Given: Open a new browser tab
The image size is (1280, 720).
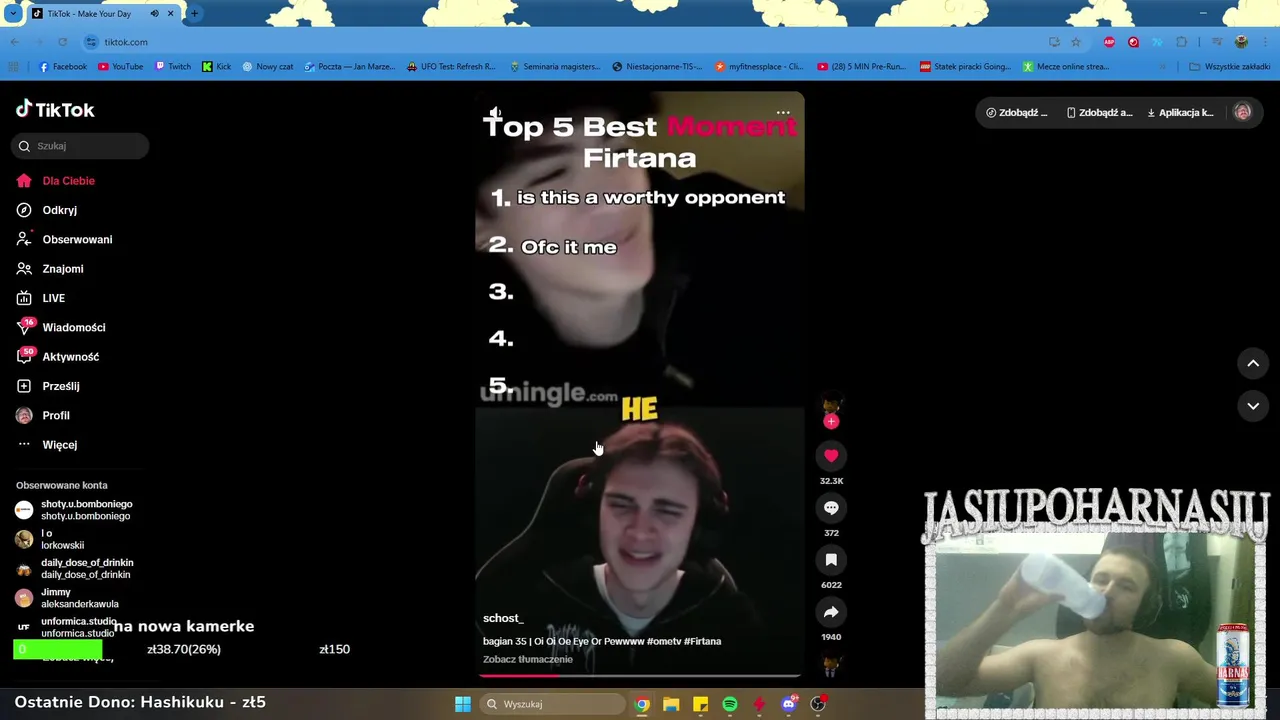Looking at the screenshot, I should [194, 14].
